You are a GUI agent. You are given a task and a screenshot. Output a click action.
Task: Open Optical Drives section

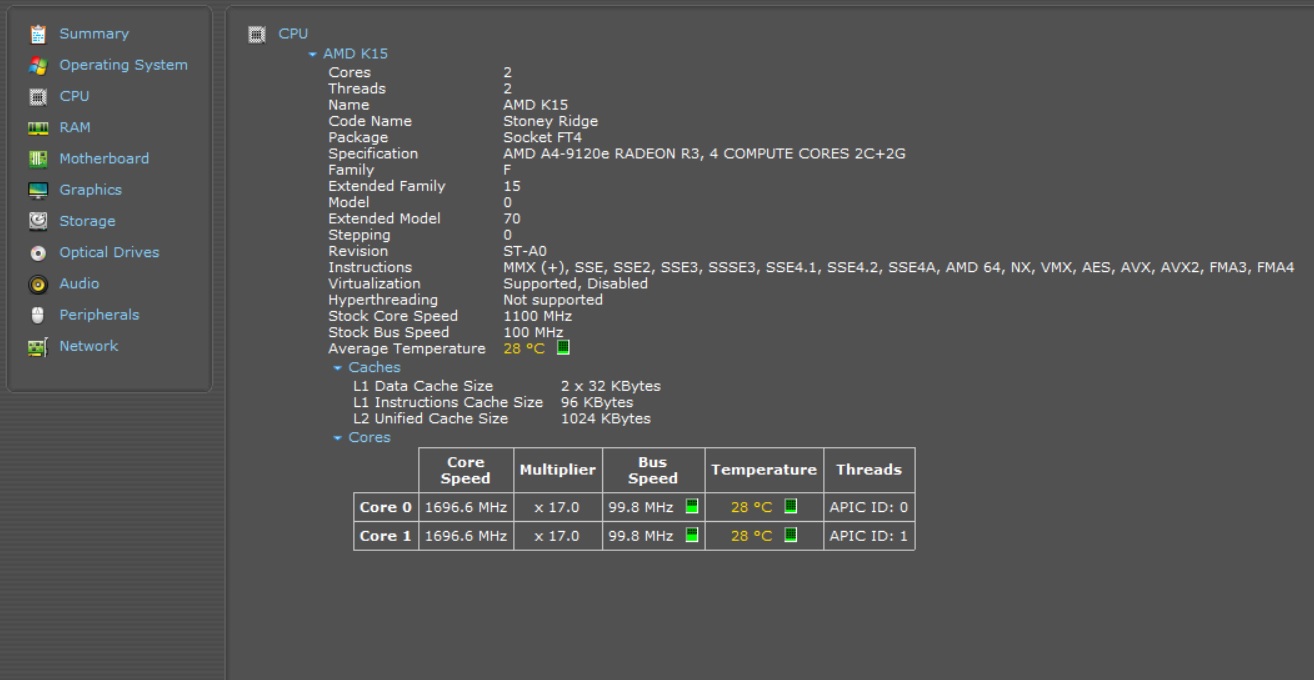click(x=109, y=253)
